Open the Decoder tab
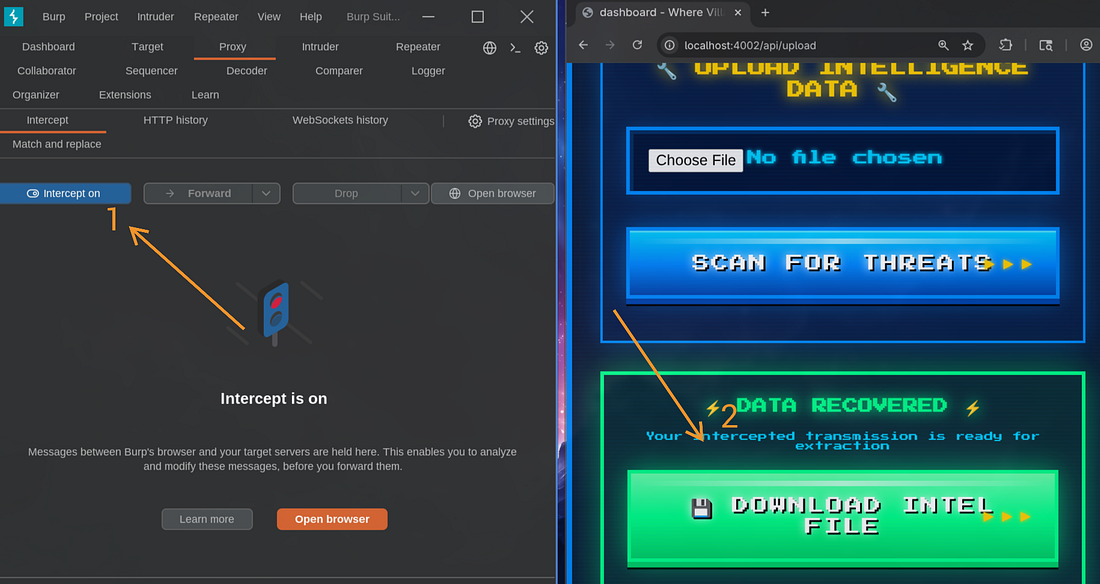This screenshot has width=1100, height=584. point(246,71)
